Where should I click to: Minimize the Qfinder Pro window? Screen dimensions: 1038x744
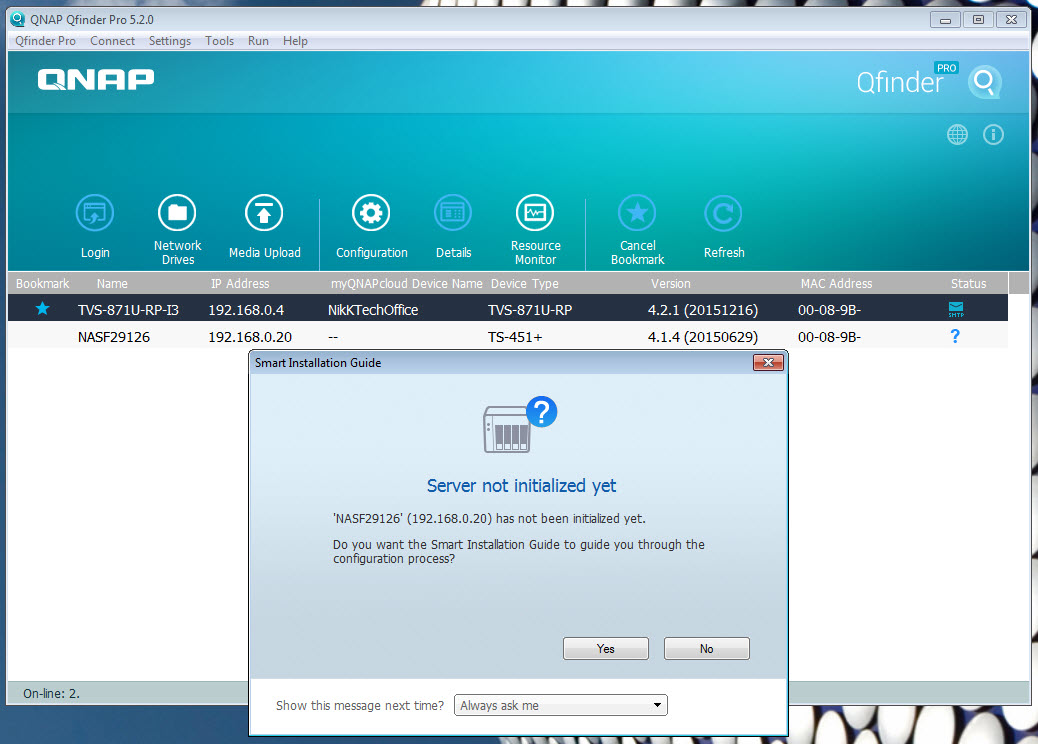tap(945, 20)
